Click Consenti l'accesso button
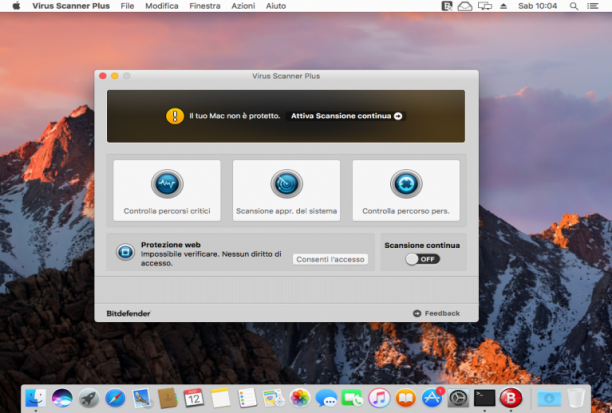 tap(330, 259)
